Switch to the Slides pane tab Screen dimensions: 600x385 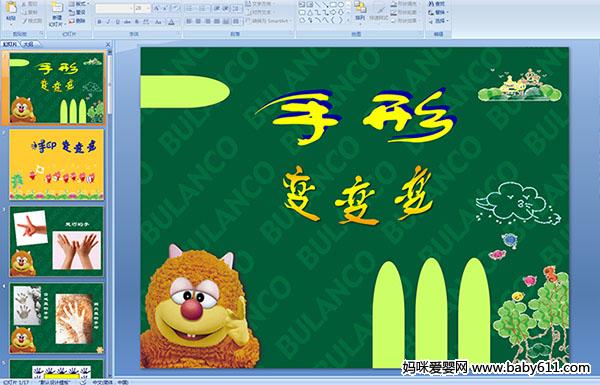click(x=10, y=44)
